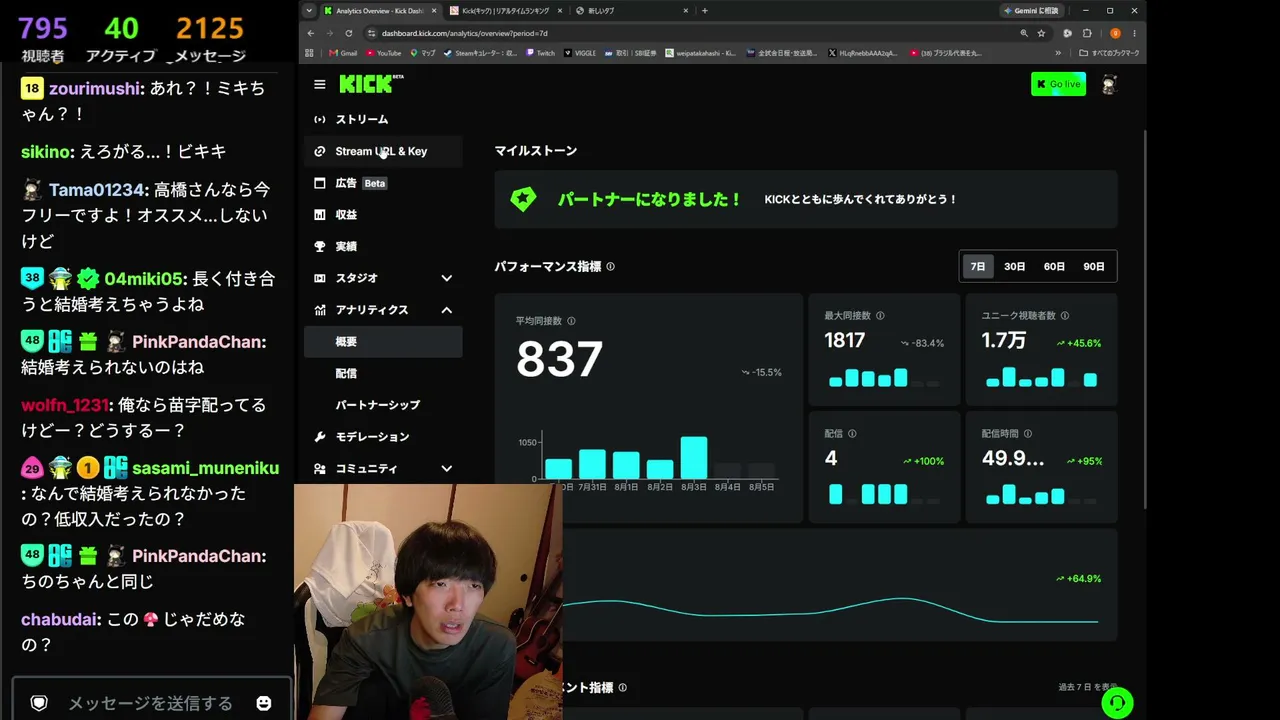Open モデレーション in the sidebar
Screen dimensions: 1280x720
click(x=383, y=437)
